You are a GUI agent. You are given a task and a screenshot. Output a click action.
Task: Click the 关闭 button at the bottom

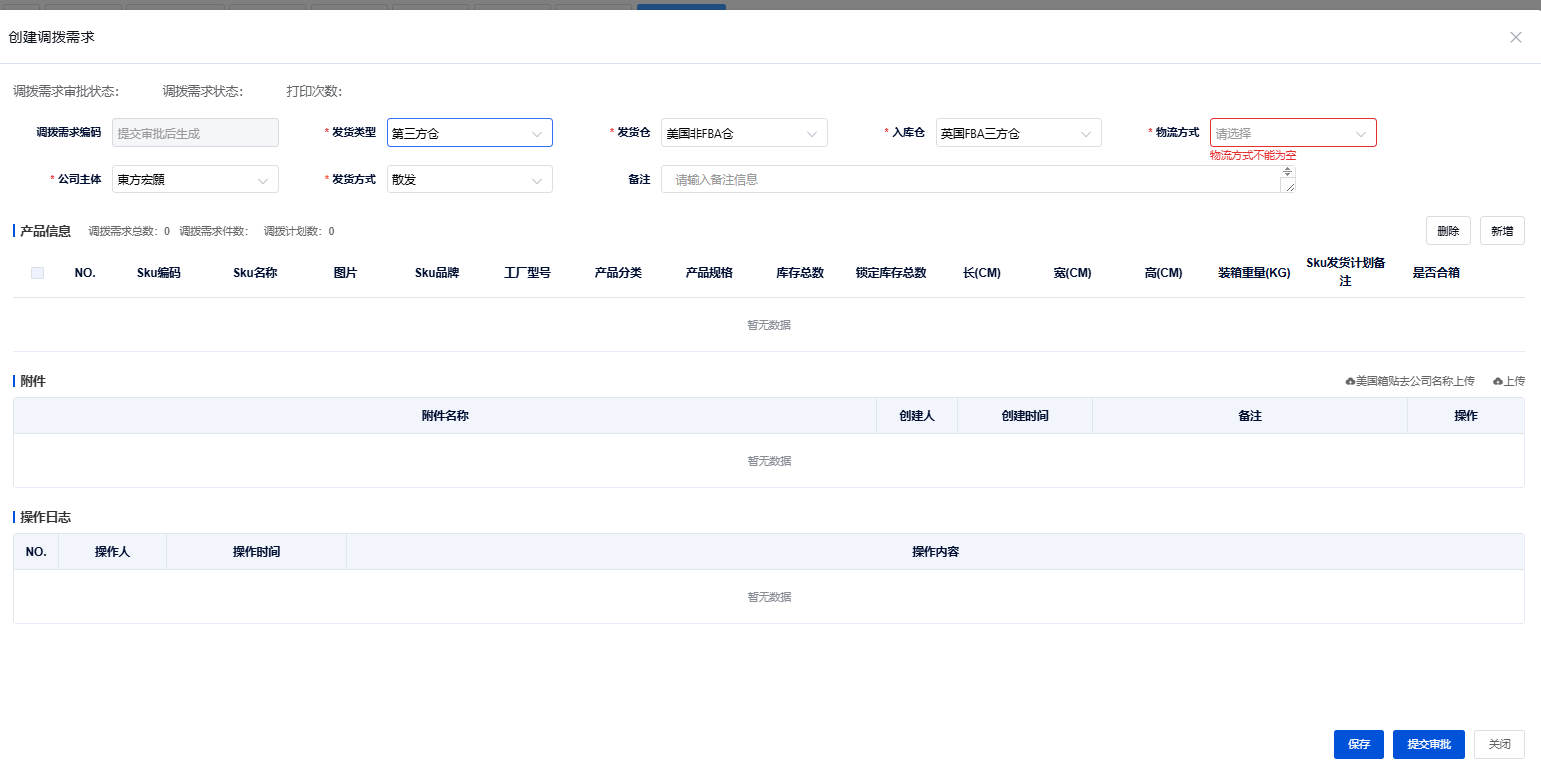pyautogui.click(x=1499, y=744)
